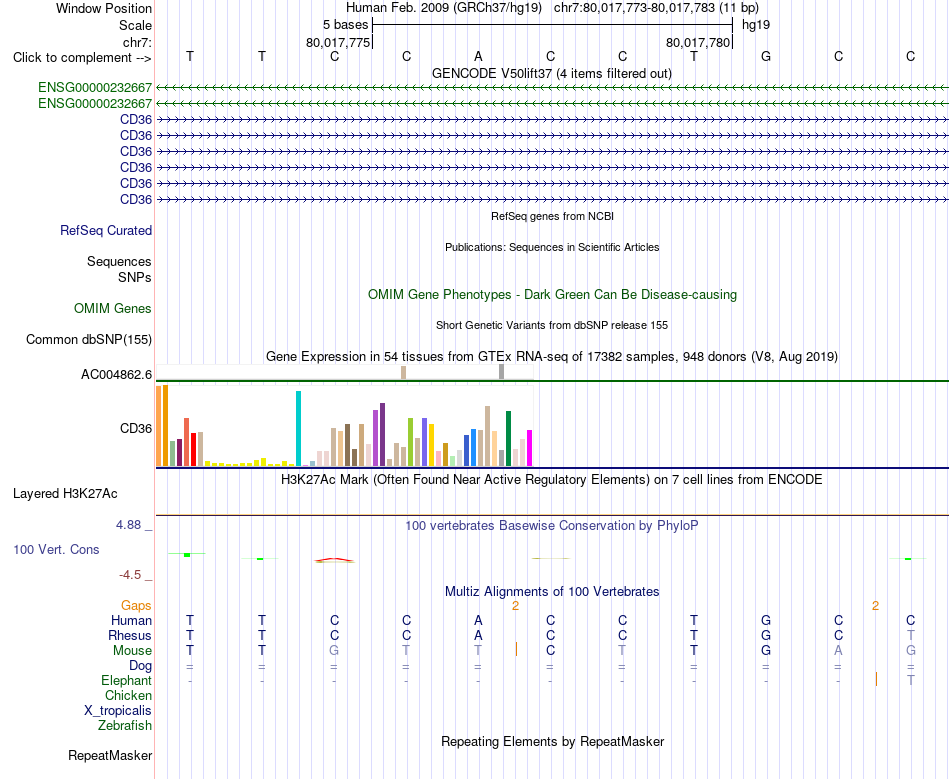The image size is (950, 779).
Task: Click the red conservation peak in PhyloP track
Action: click(334, 560)
